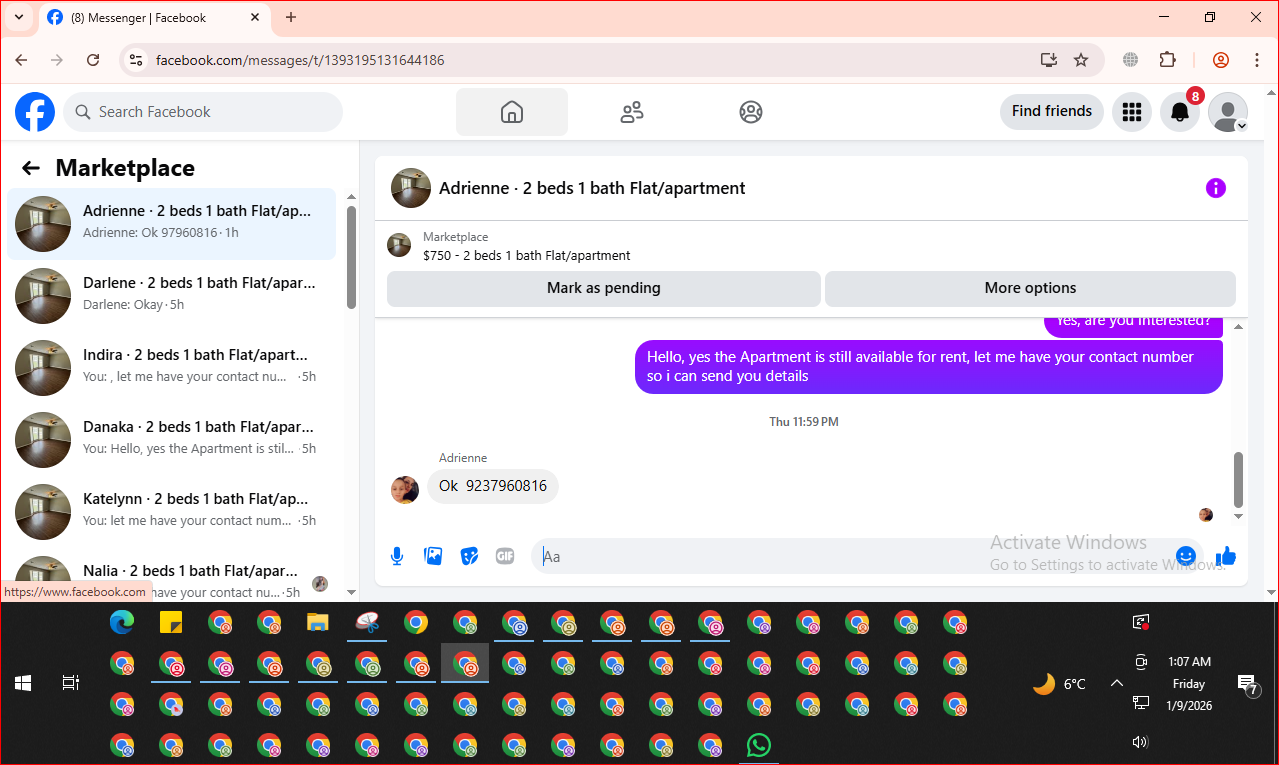1279x765 pixels.
Task: Click Adrienne's avatar beside her message
Action: click(405, 490)
